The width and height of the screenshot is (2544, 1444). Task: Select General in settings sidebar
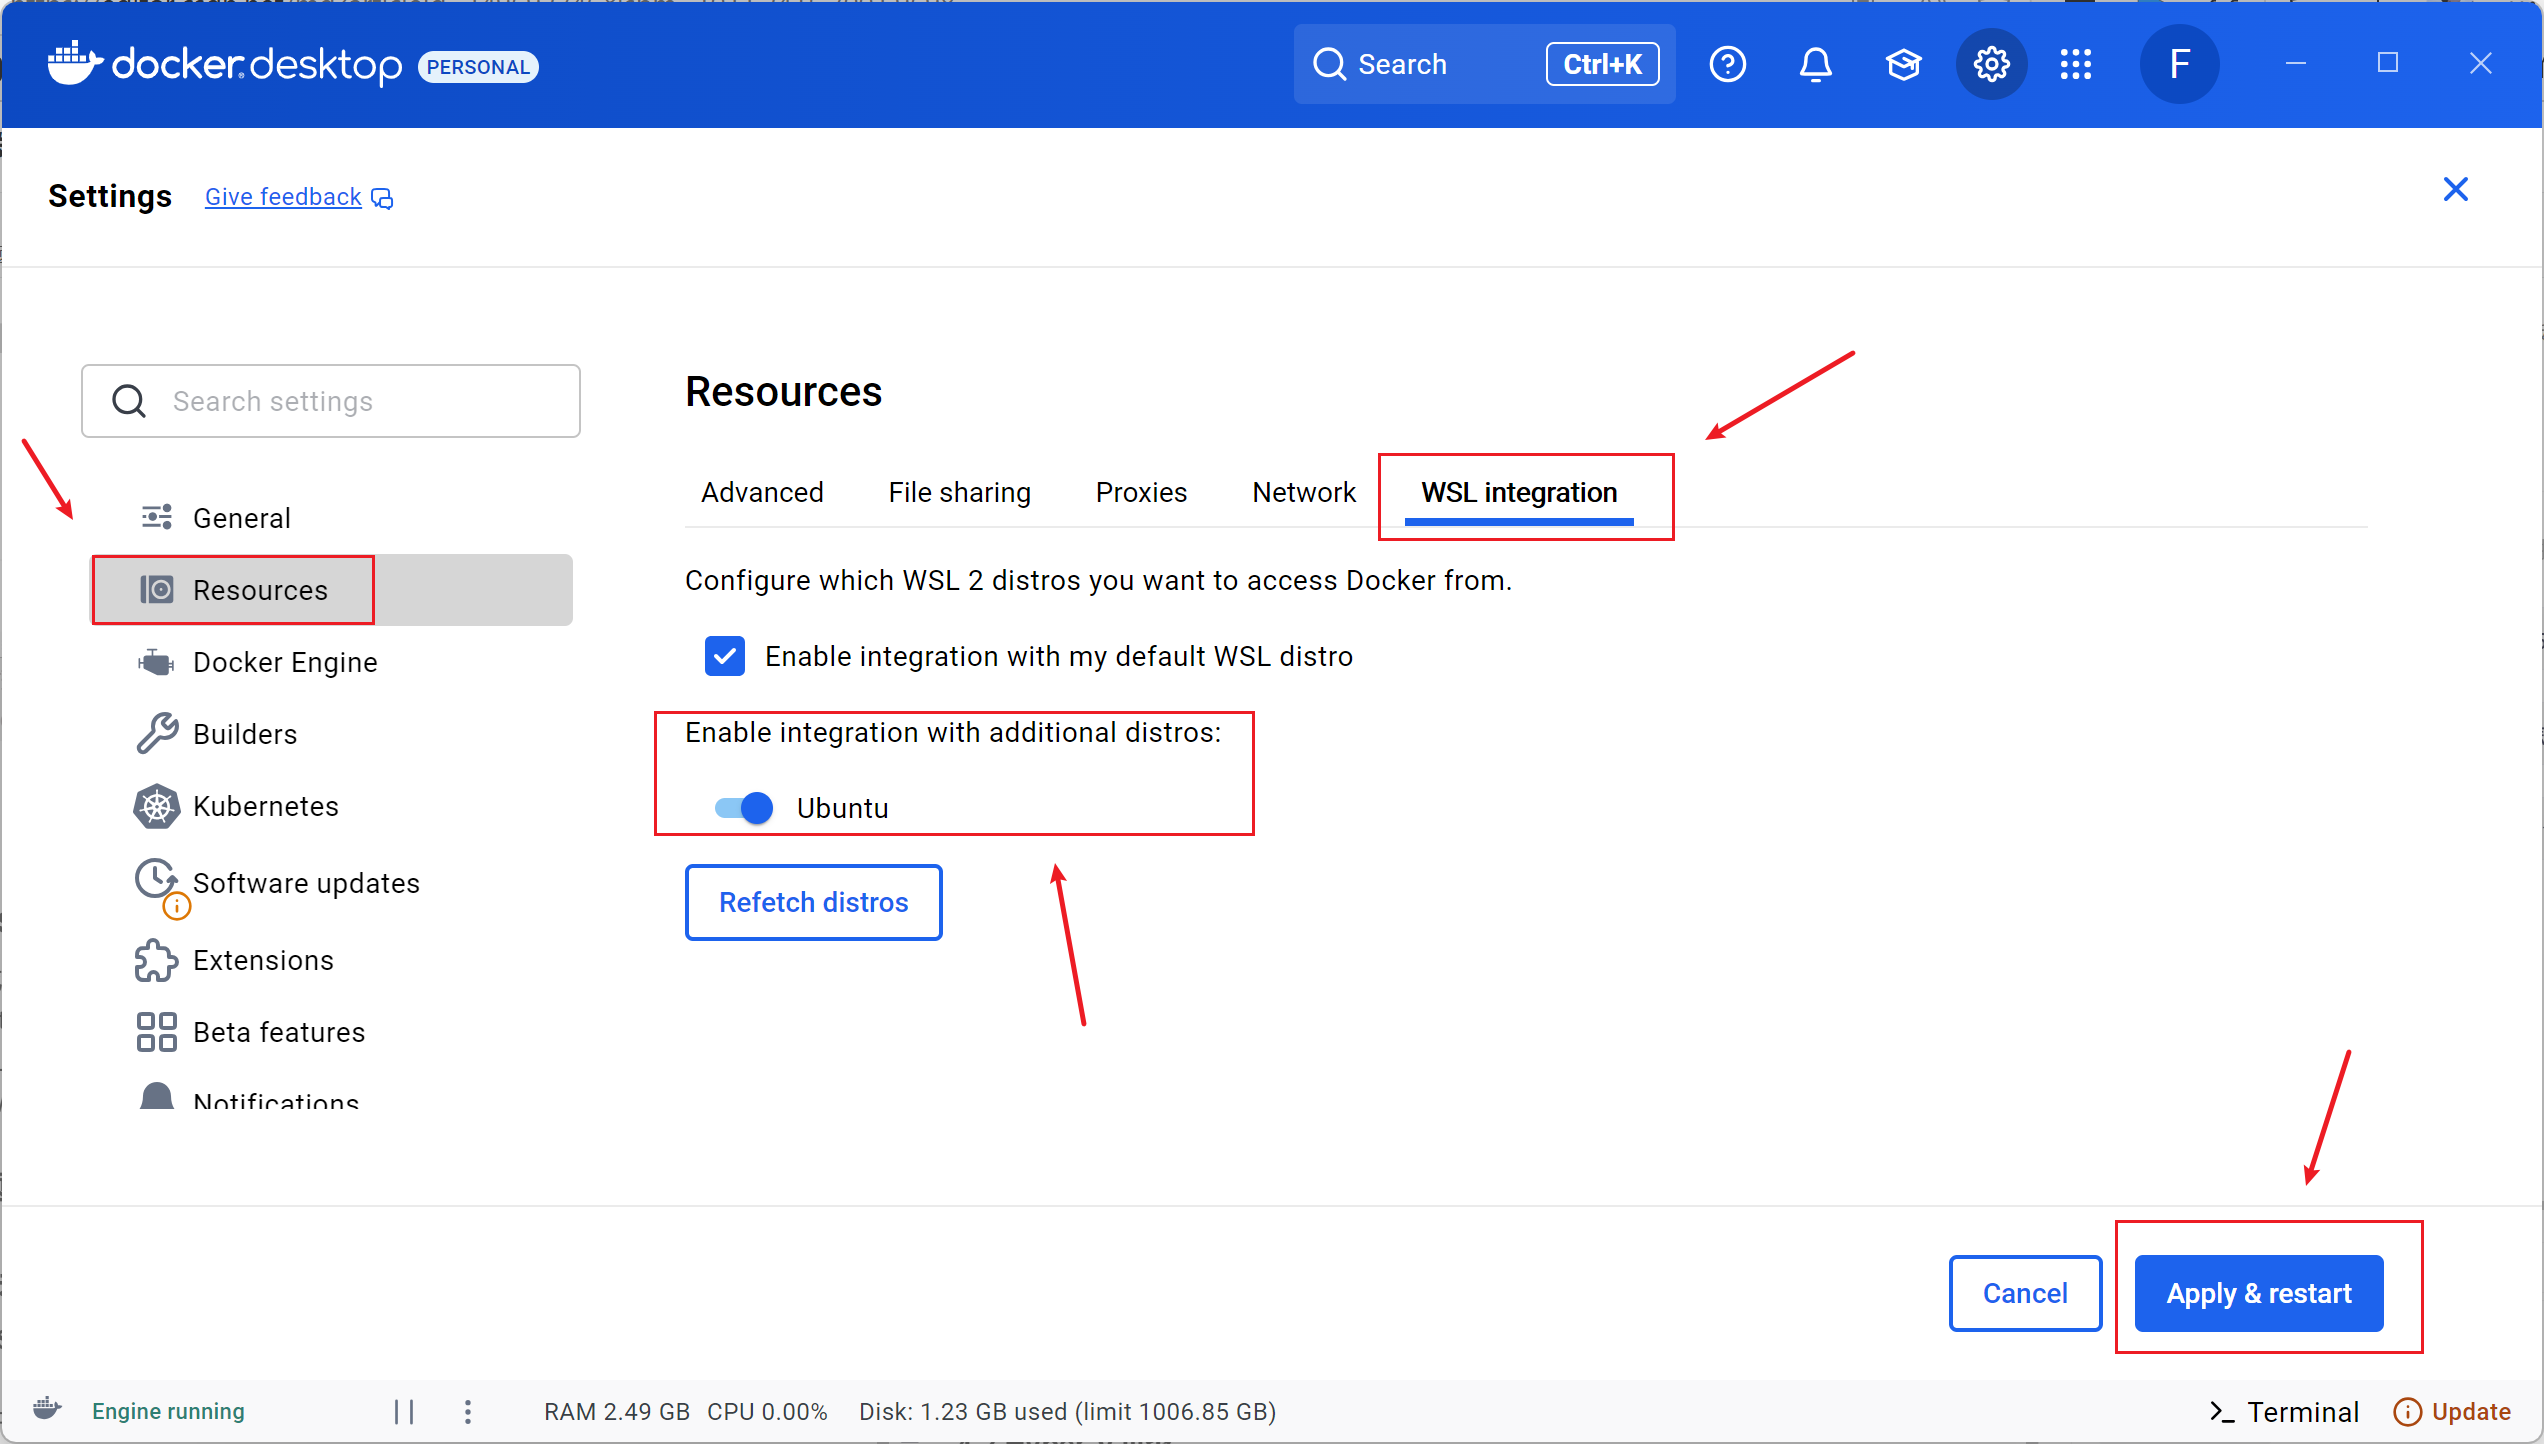332,517
